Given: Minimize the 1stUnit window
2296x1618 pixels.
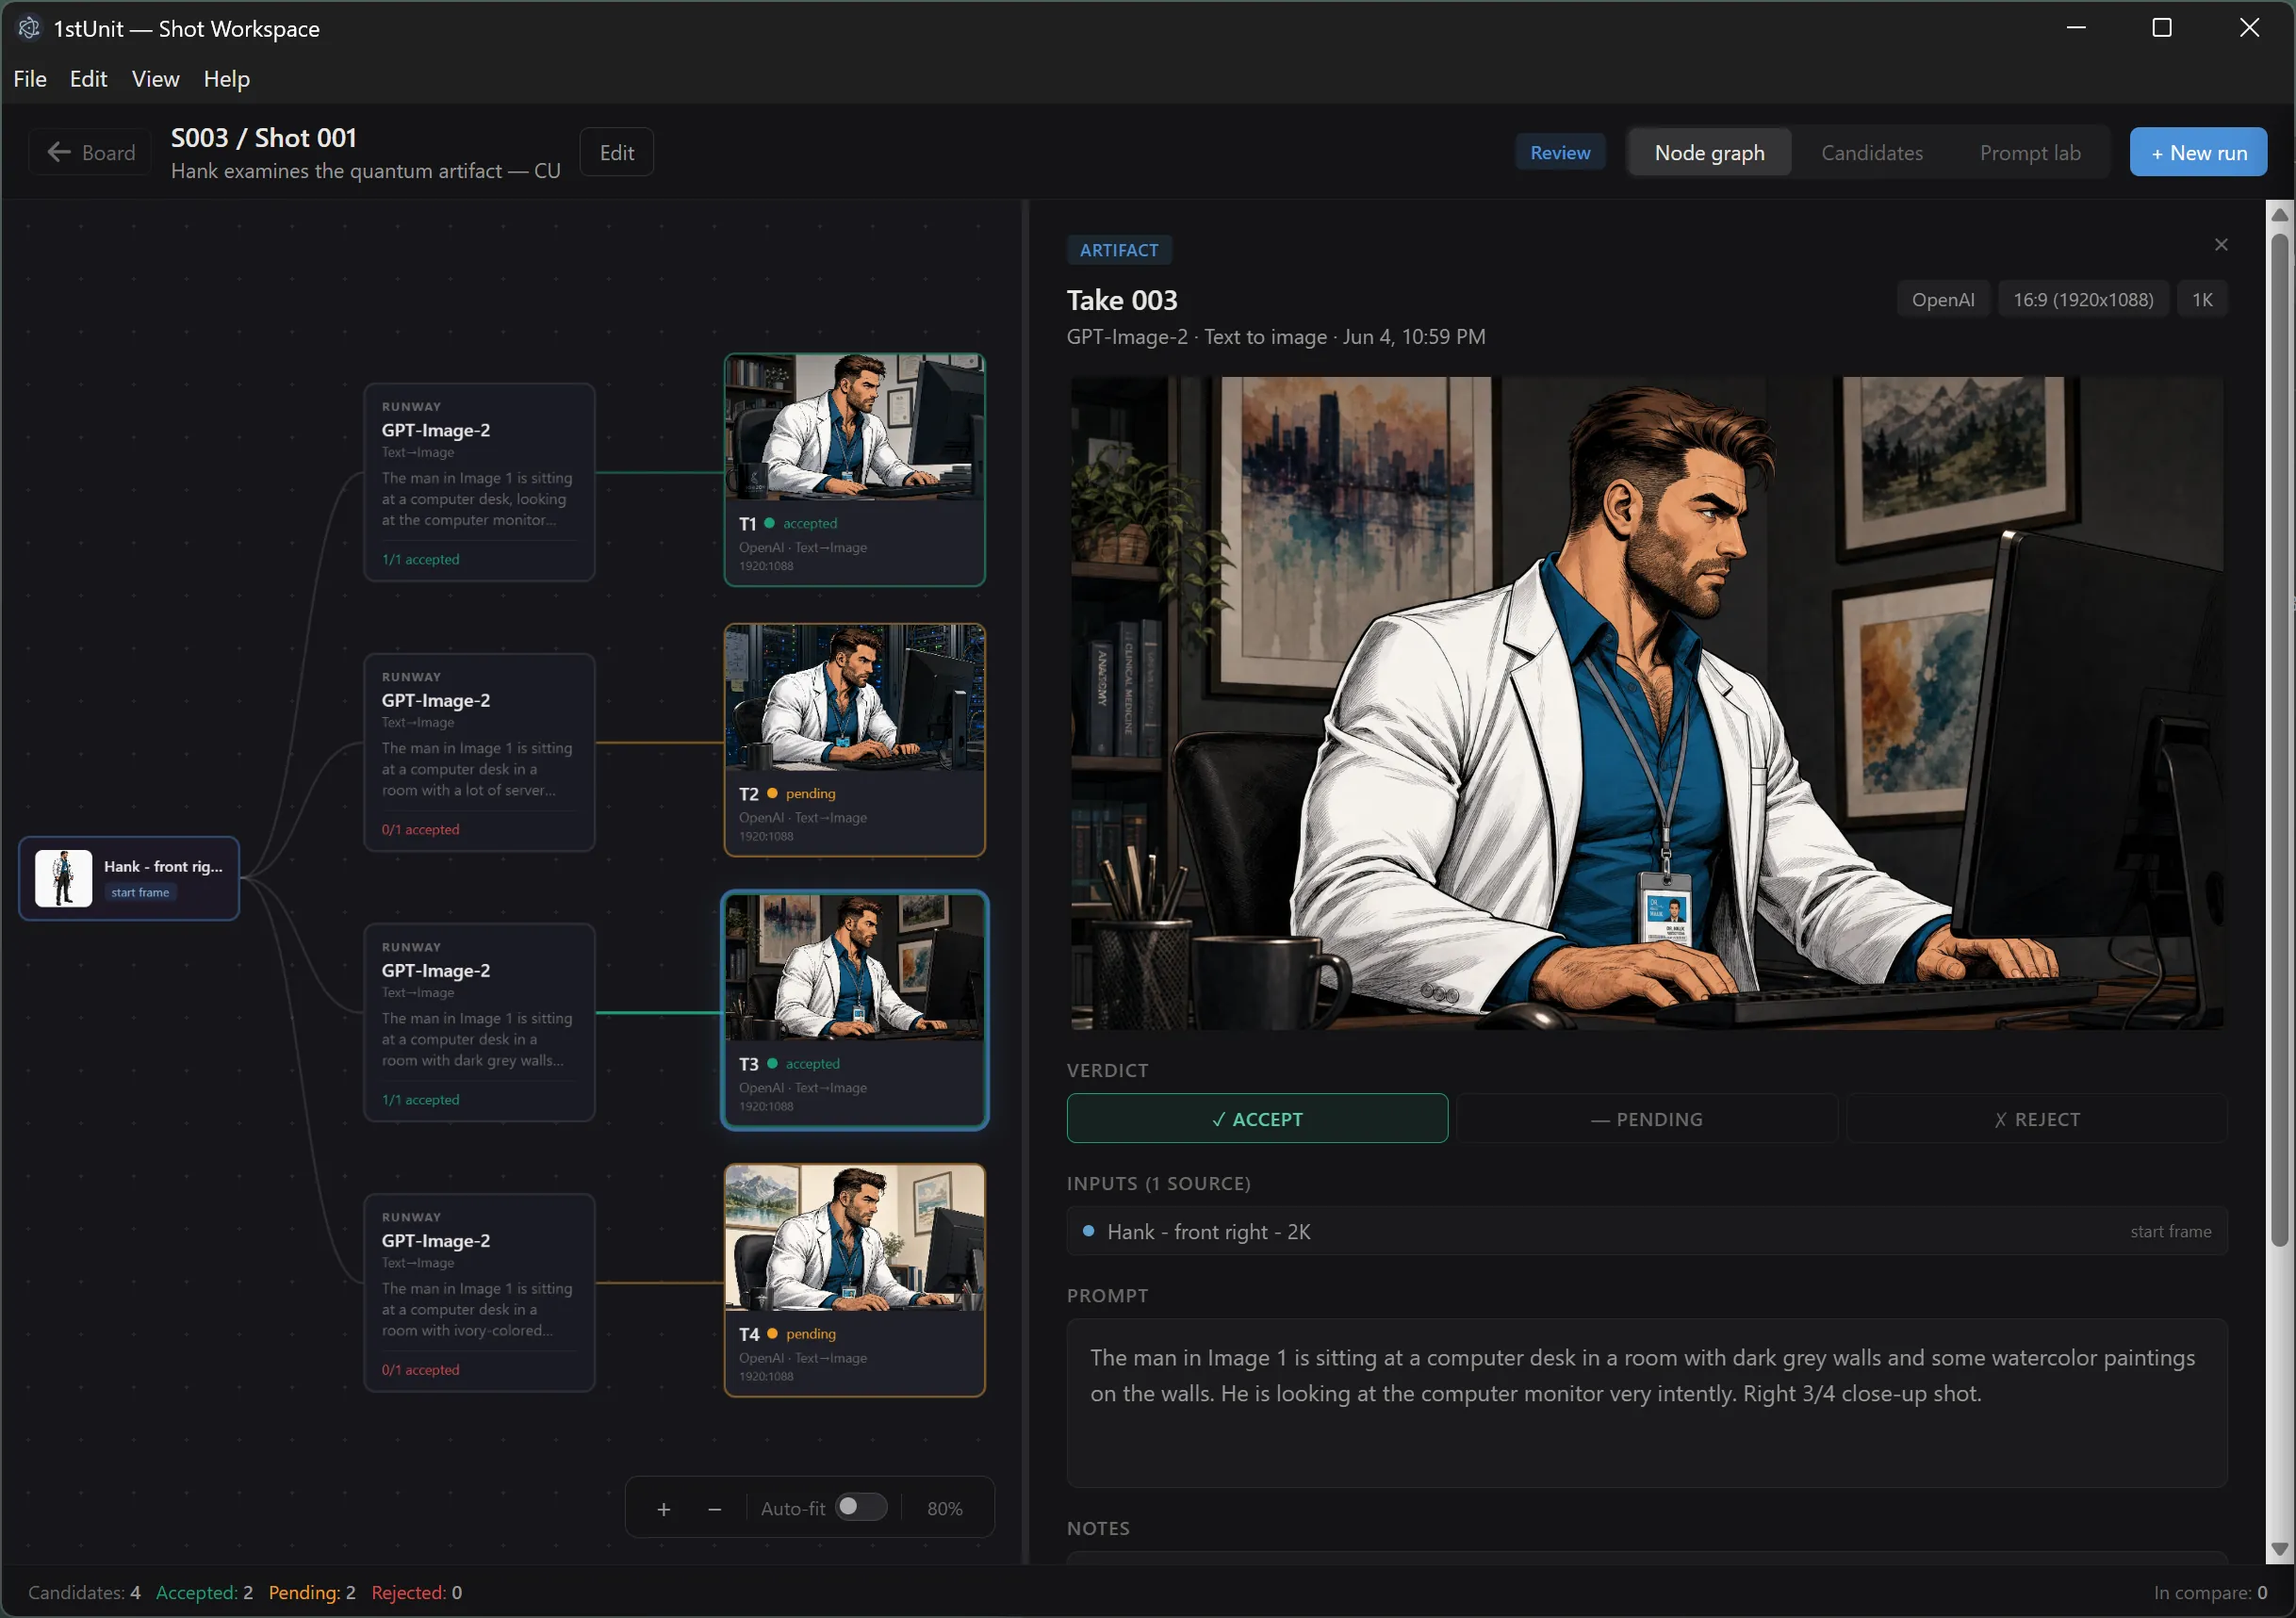Looking at the screenshot, I should (x=2076, y=28).
